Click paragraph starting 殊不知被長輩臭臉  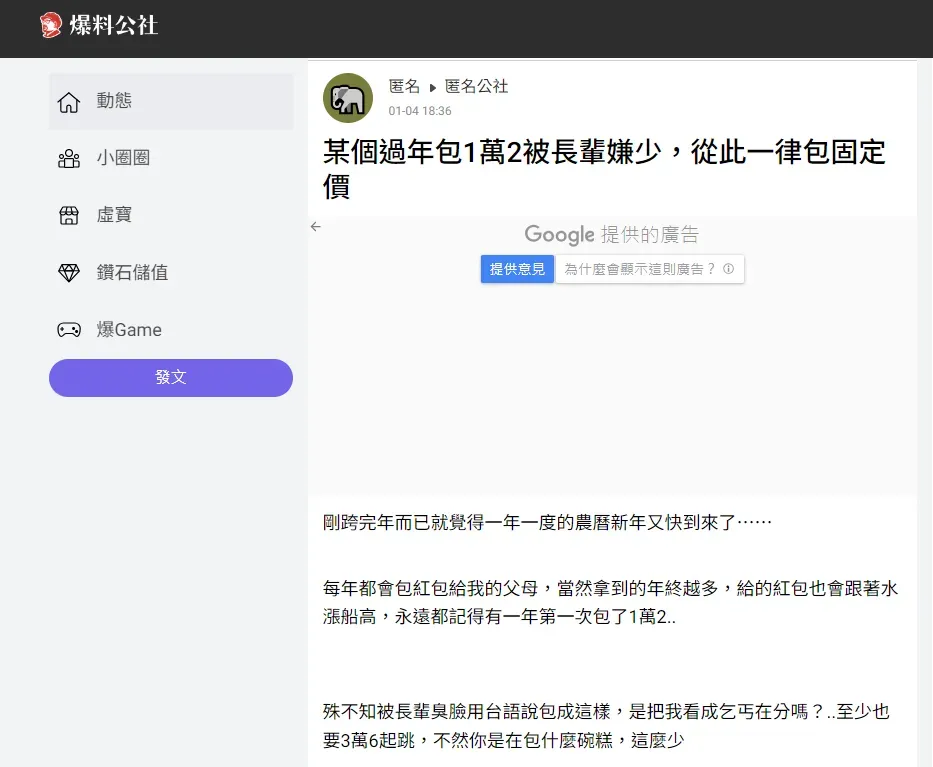pos(606,726)
